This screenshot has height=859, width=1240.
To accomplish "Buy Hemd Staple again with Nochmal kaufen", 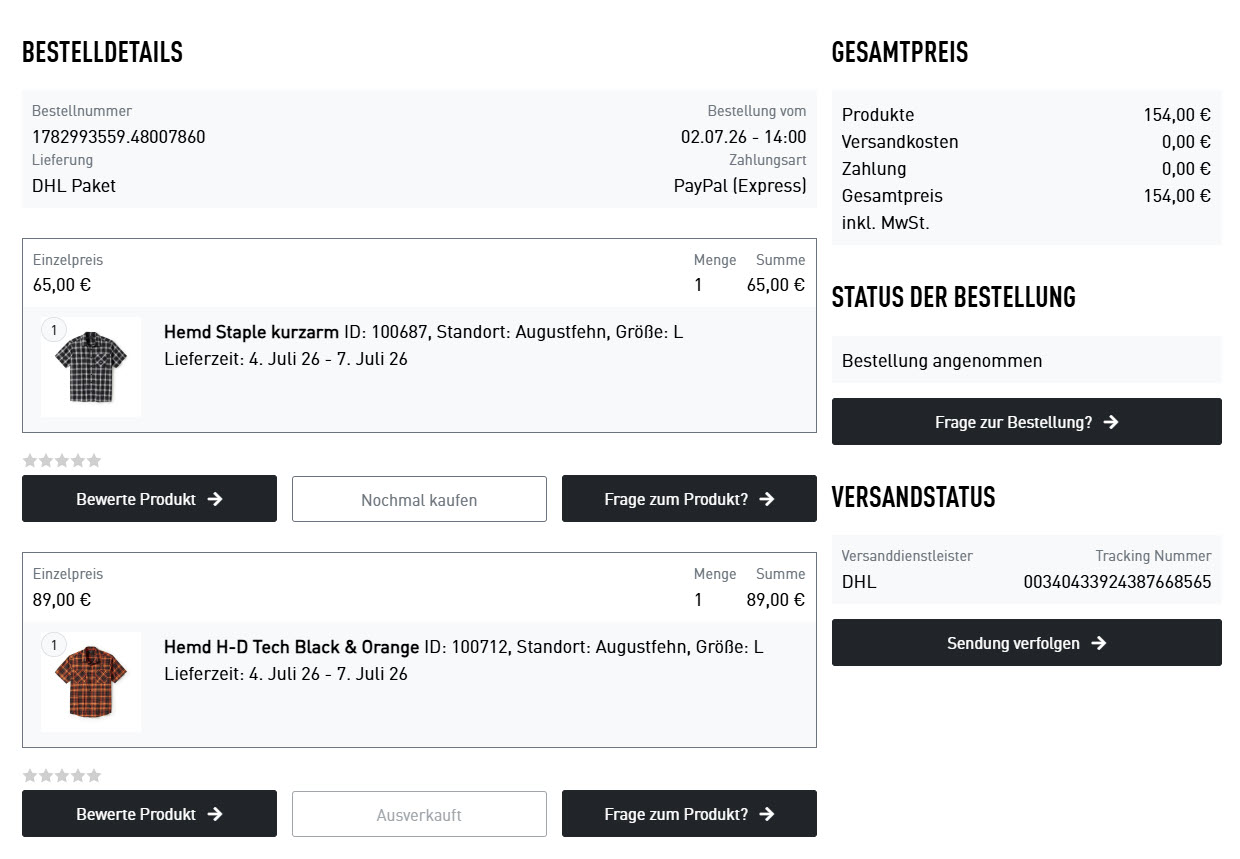I will 419,499.
